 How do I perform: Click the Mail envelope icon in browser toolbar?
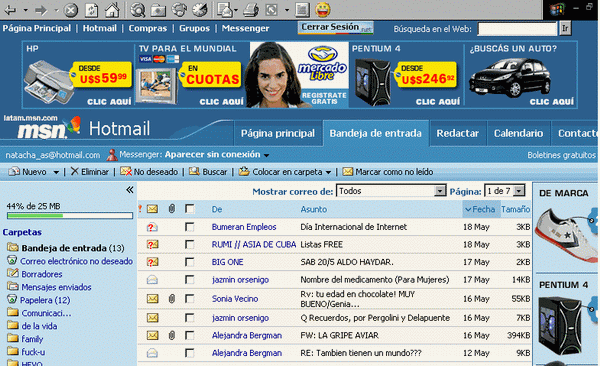[225, 10]
